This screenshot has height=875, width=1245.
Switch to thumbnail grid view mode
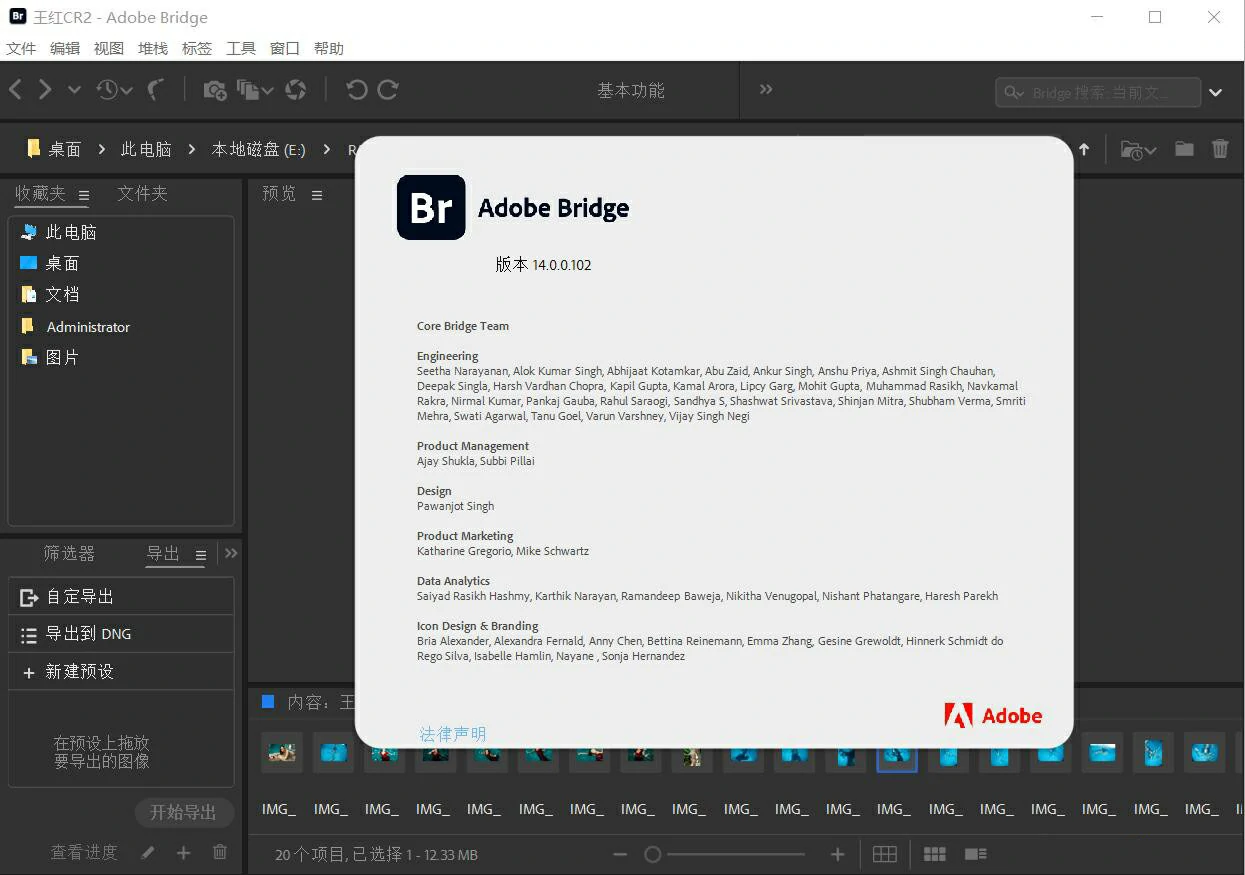[934, 854]
